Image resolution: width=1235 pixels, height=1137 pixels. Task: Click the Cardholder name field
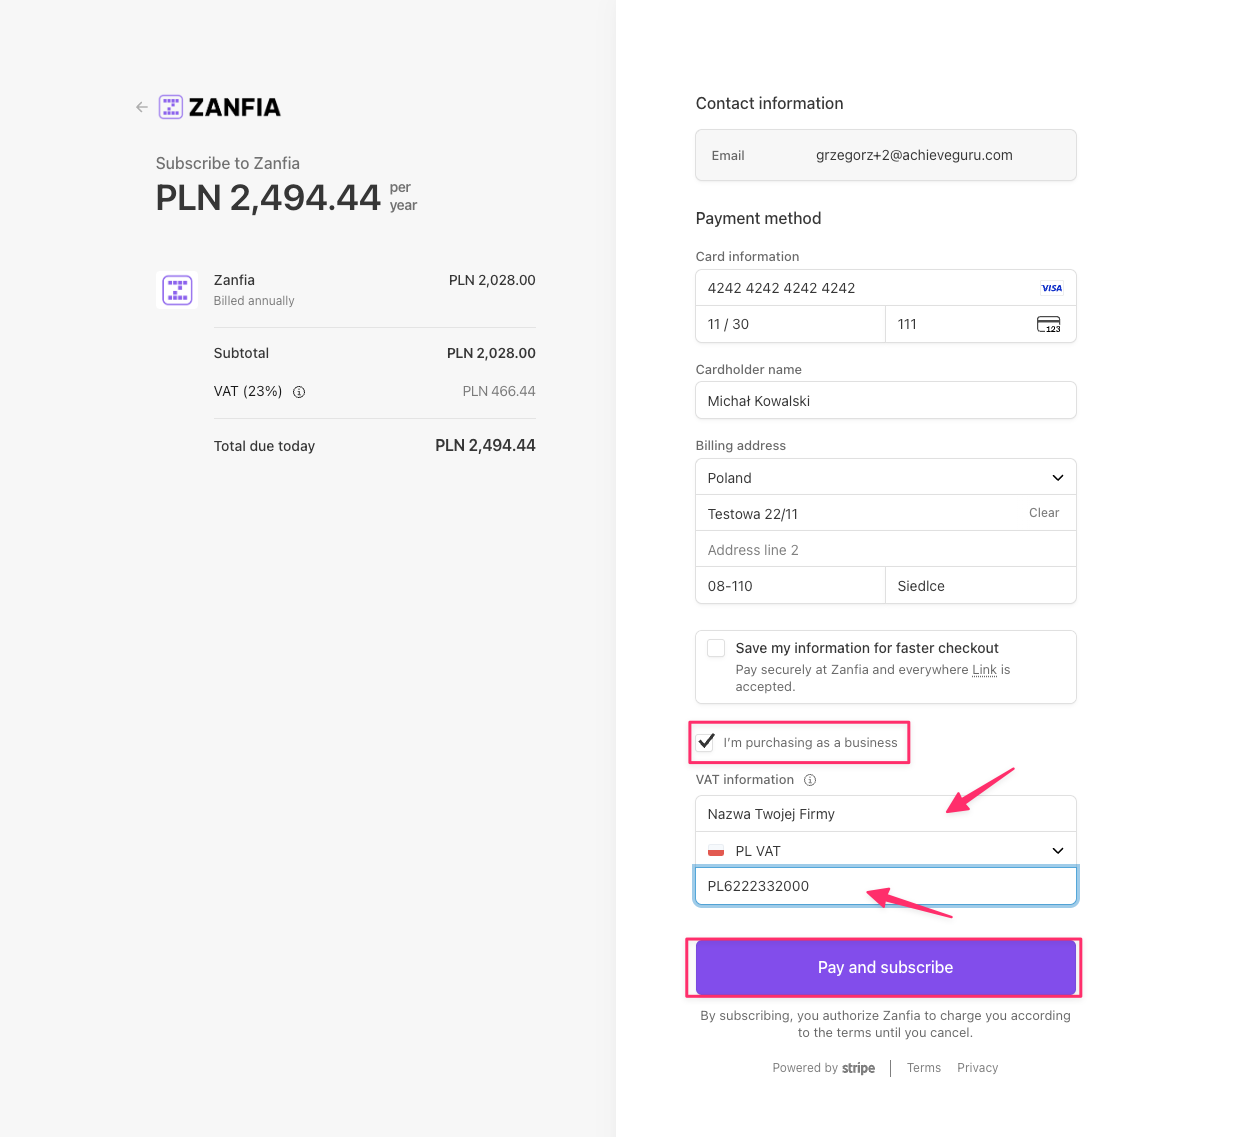coord(885,401)
